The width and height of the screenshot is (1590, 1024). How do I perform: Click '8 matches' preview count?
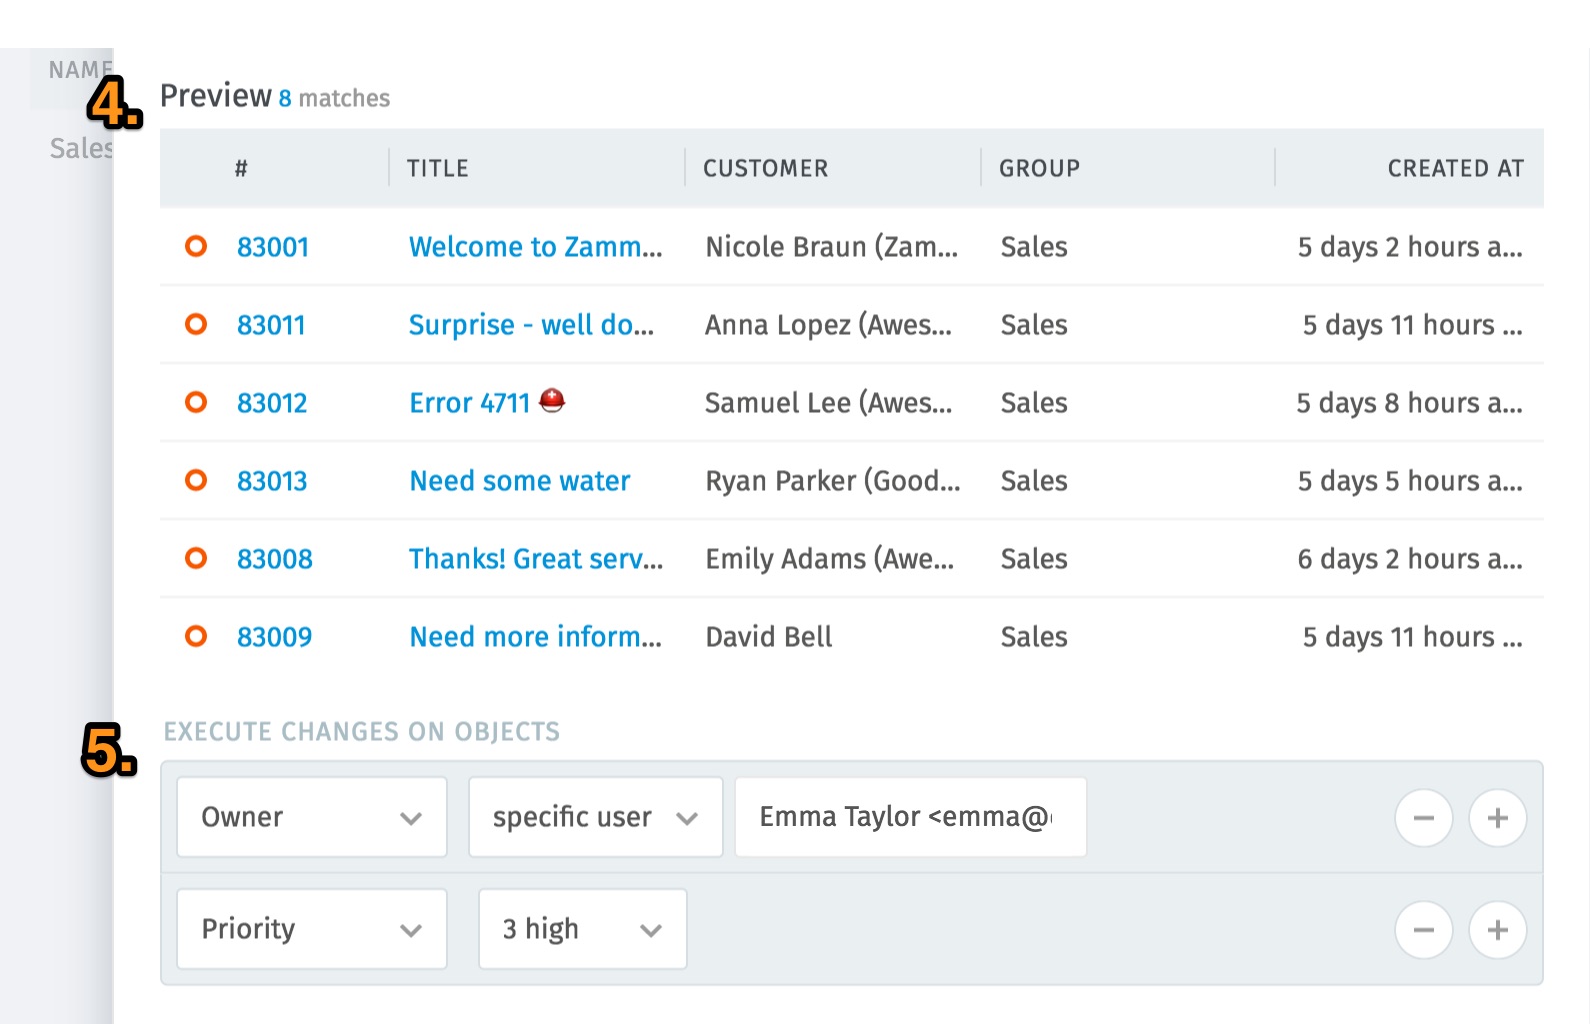pos(334,98)
